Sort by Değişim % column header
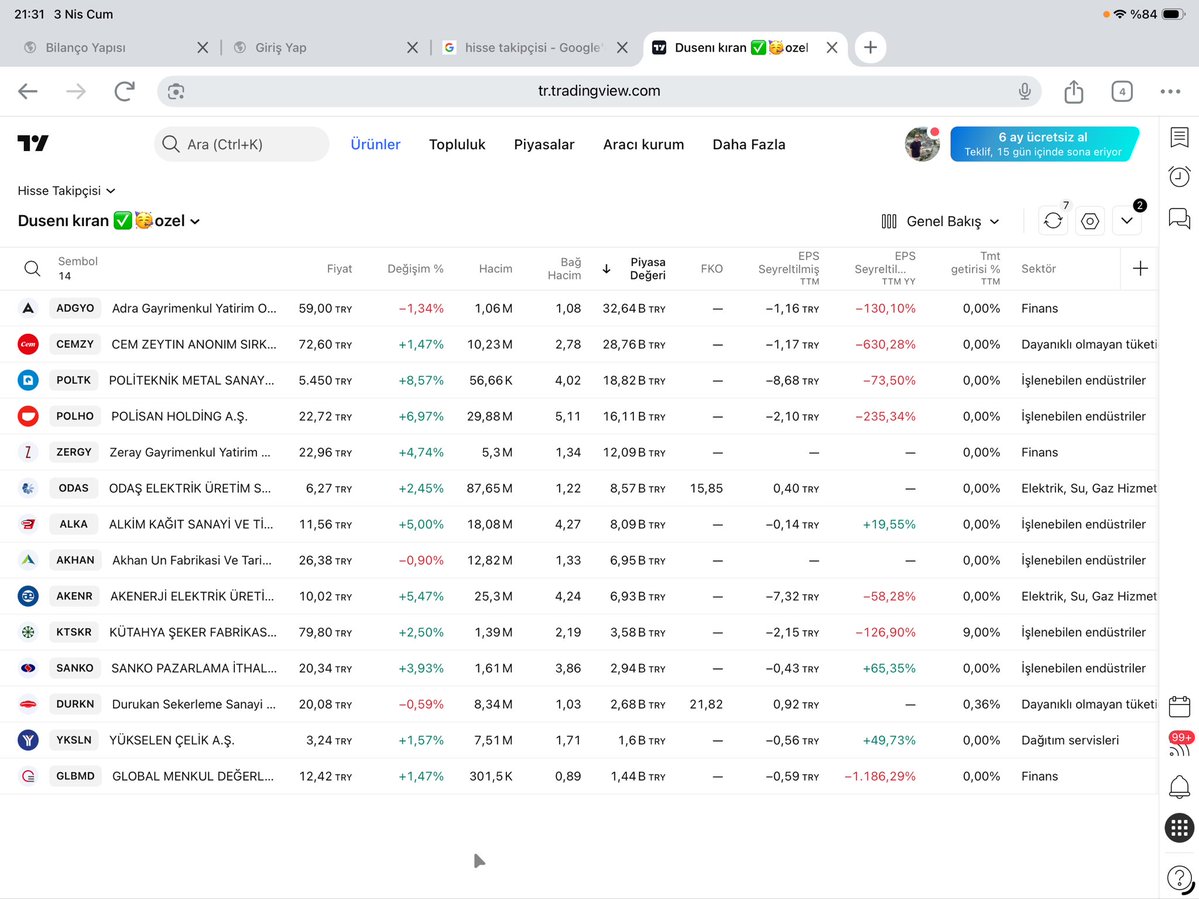Image resolution: width=1199 pixels, height=899 pixels. 415,268
